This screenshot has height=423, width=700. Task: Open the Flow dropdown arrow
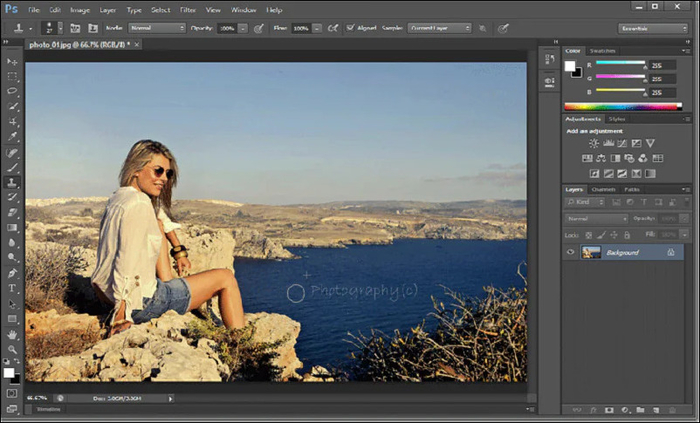point(317,29)
